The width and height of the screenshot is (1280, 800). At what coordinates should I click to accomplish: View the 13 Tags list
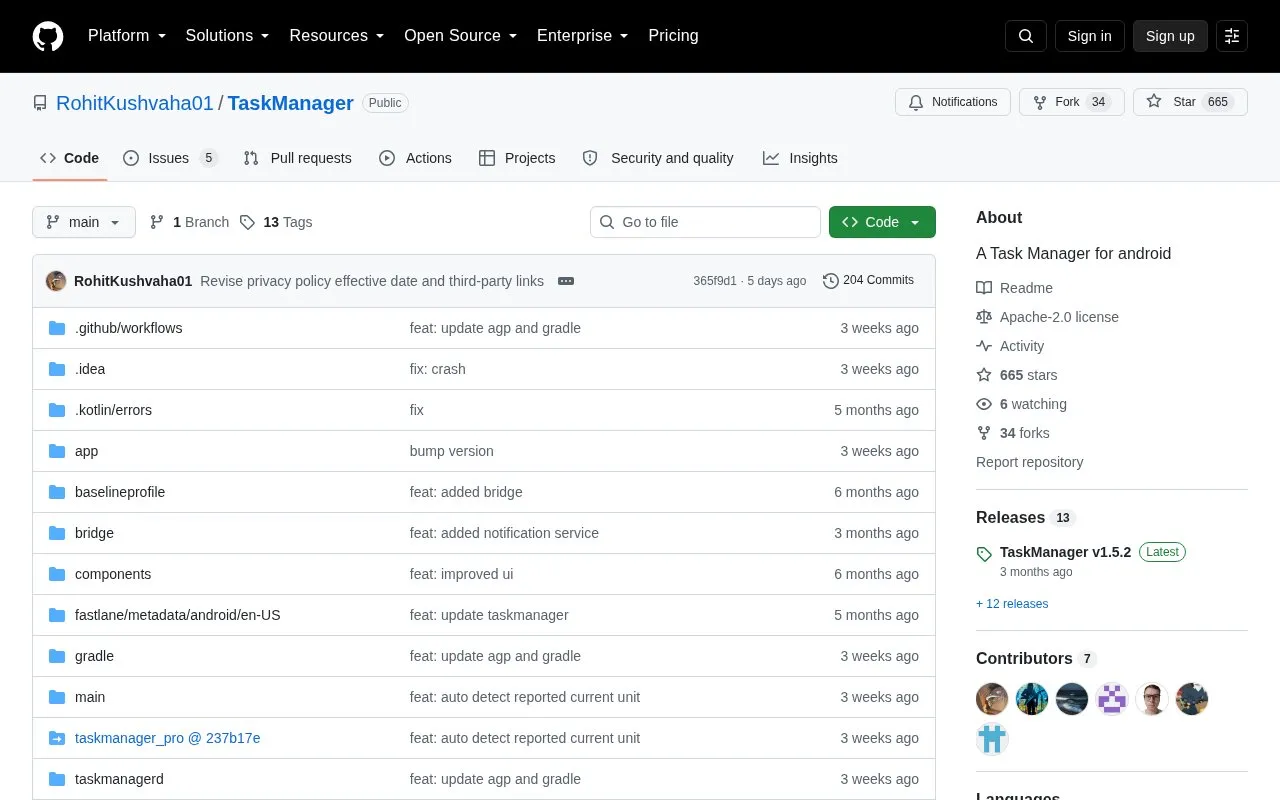276,222
